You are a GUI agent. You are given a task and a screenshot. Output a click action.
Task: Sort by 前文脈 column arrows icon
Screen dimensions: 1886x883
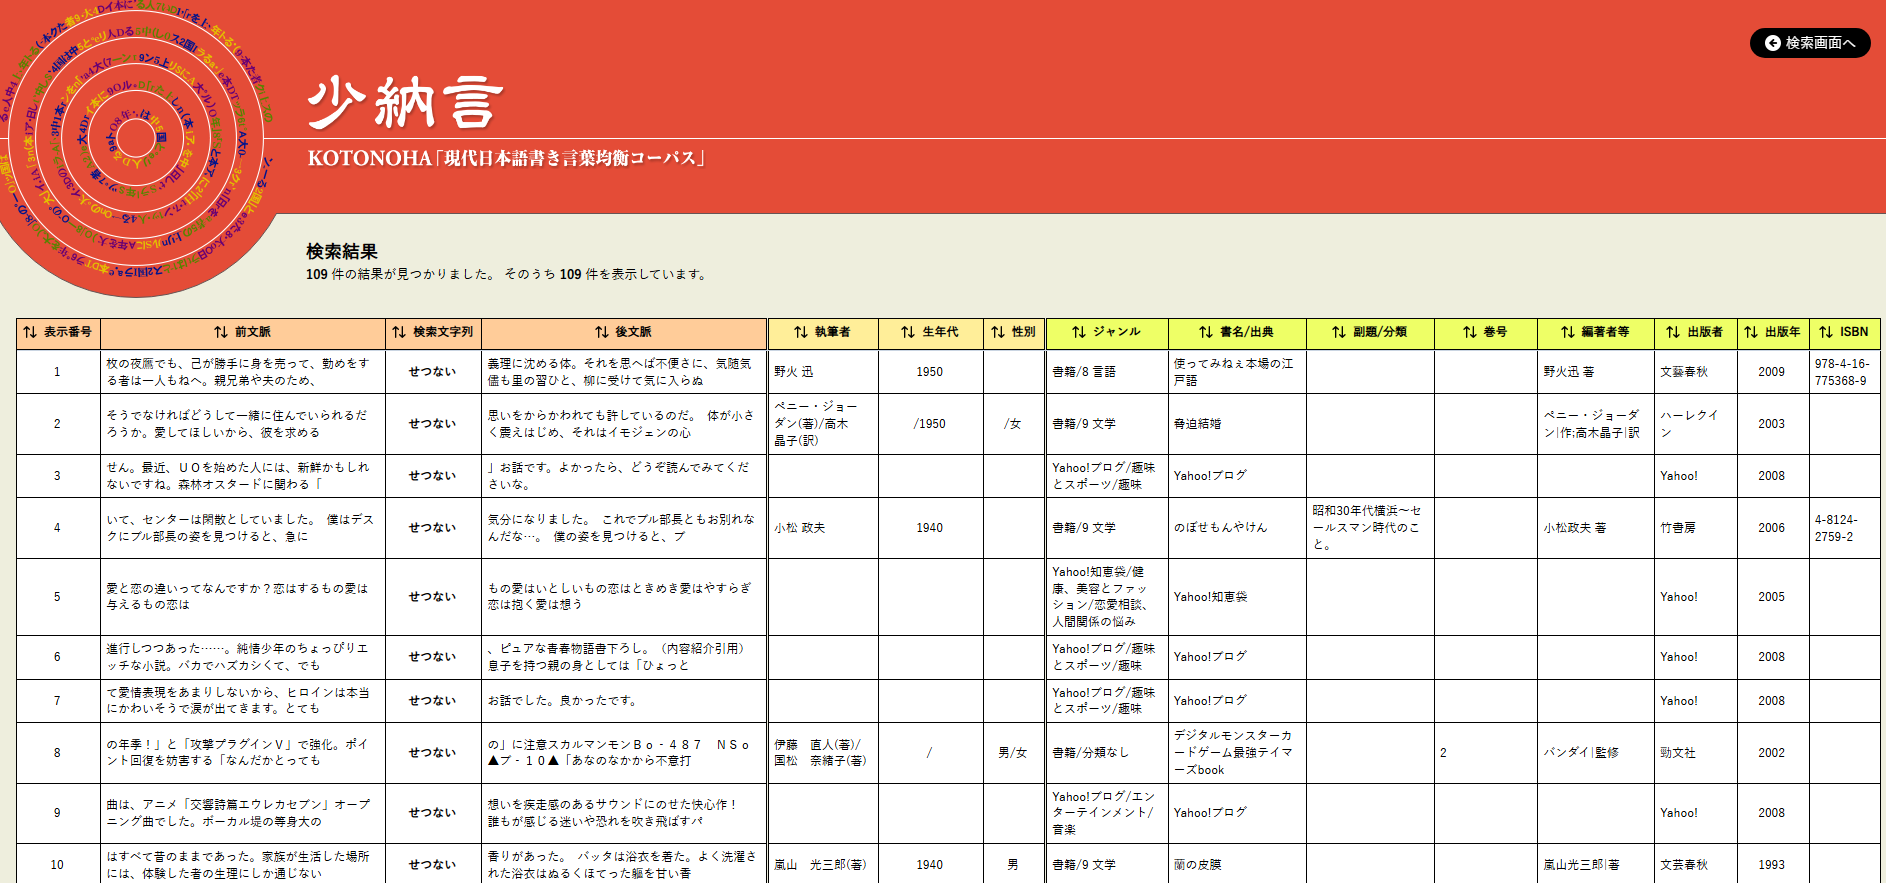click(x=221, y=332)
